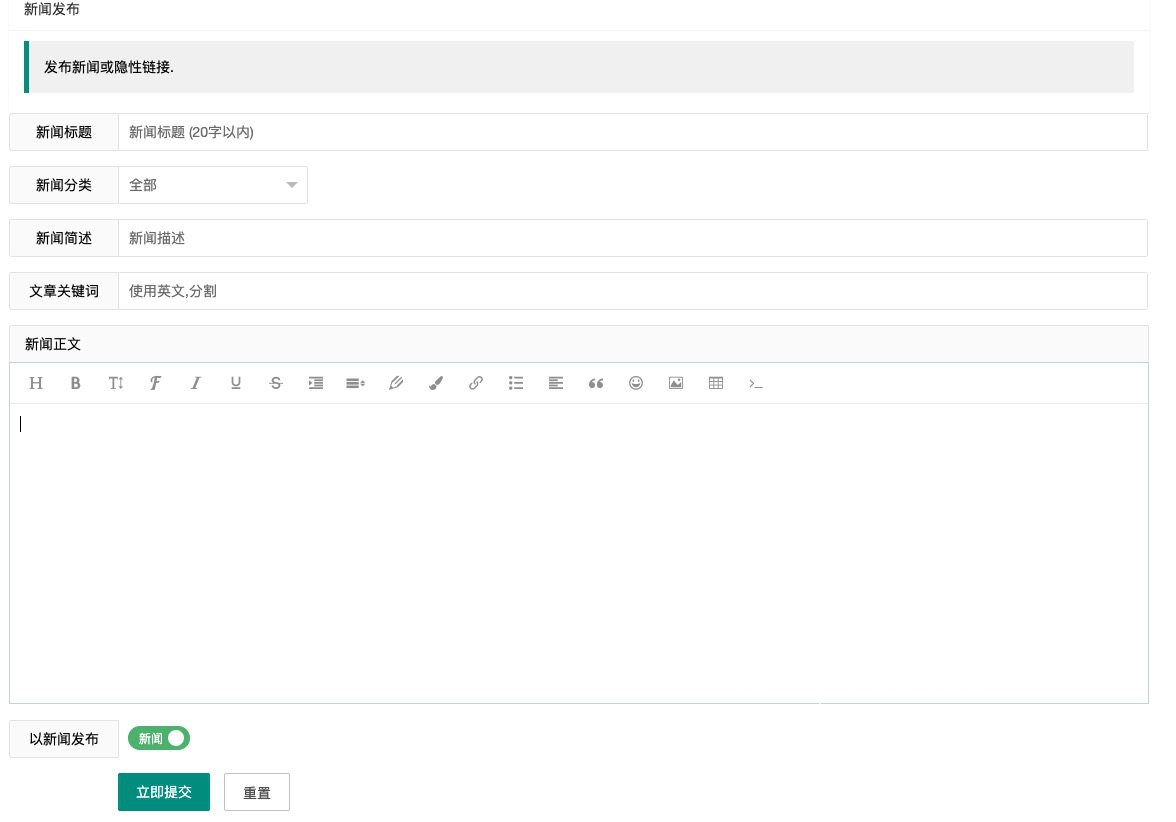
Task: Focus the 新闻标题 title input field
Action: click(632, 132)
